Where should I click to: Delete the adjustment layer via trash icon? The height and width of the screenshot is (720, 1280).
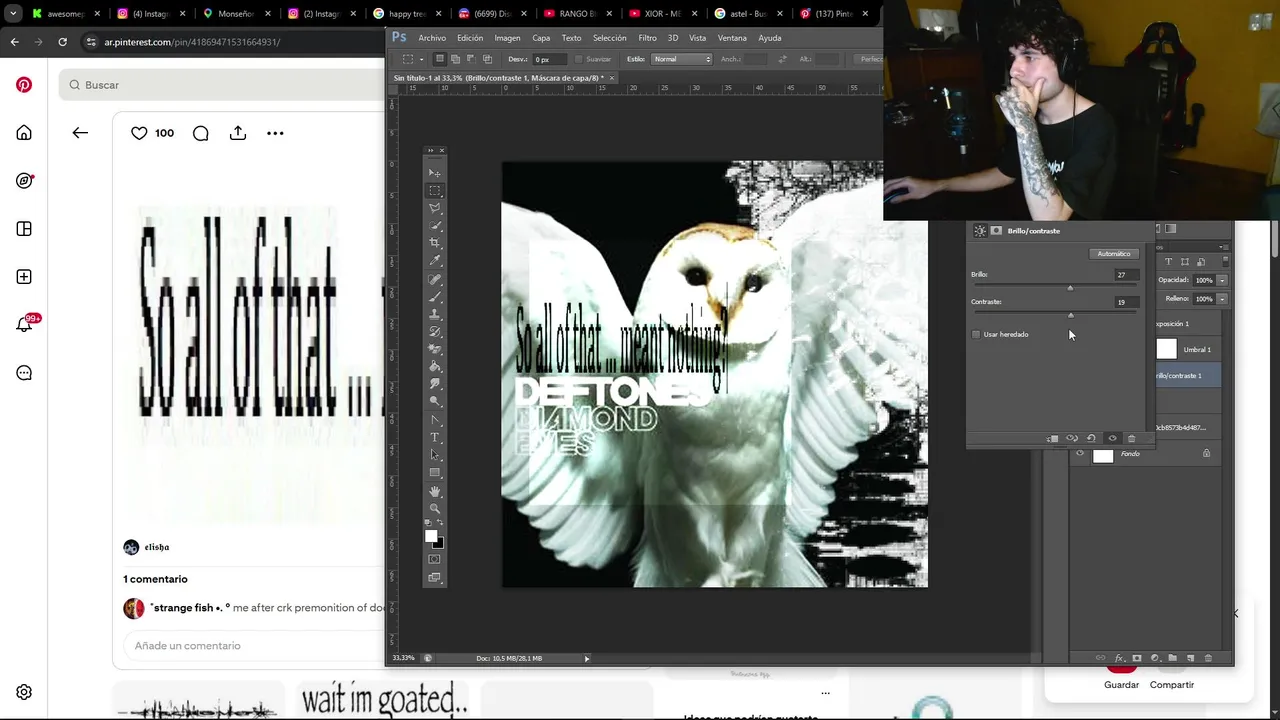coord(1131,438)
